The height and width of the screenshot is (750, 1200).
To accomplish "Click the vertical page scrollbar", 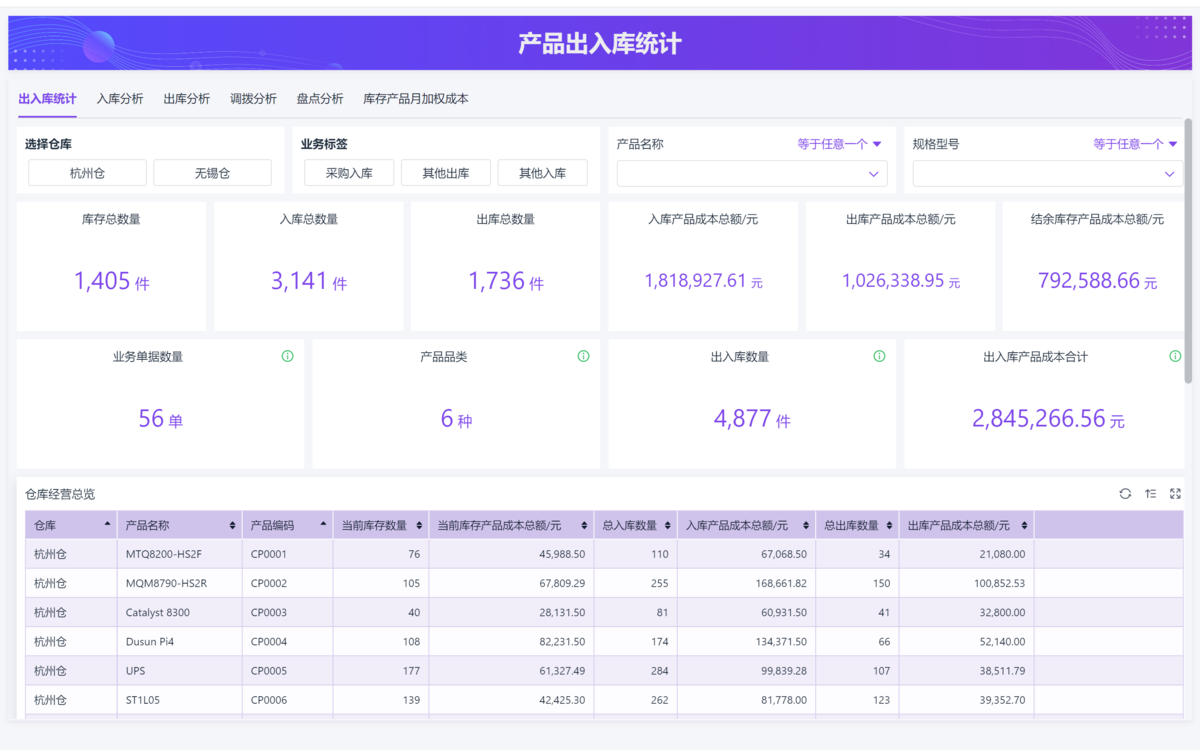I will (1188, 250).
